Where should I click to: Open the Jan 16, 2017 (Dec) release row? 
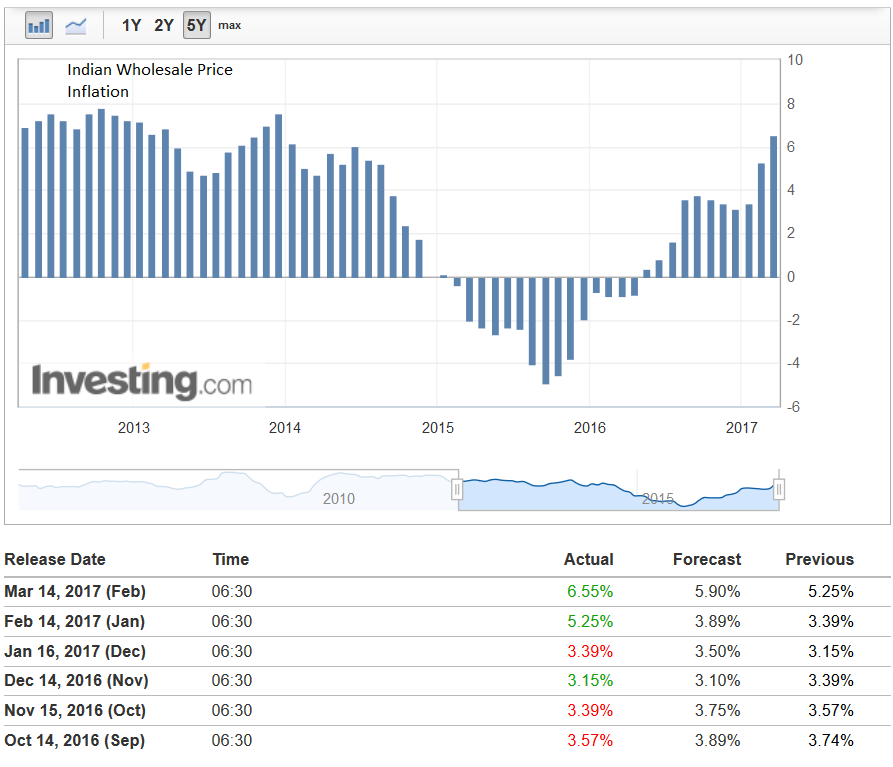75,651
